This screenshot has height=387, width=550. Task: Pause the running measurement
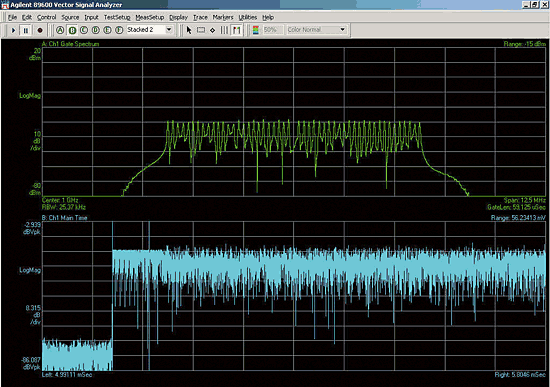point(26,31)
